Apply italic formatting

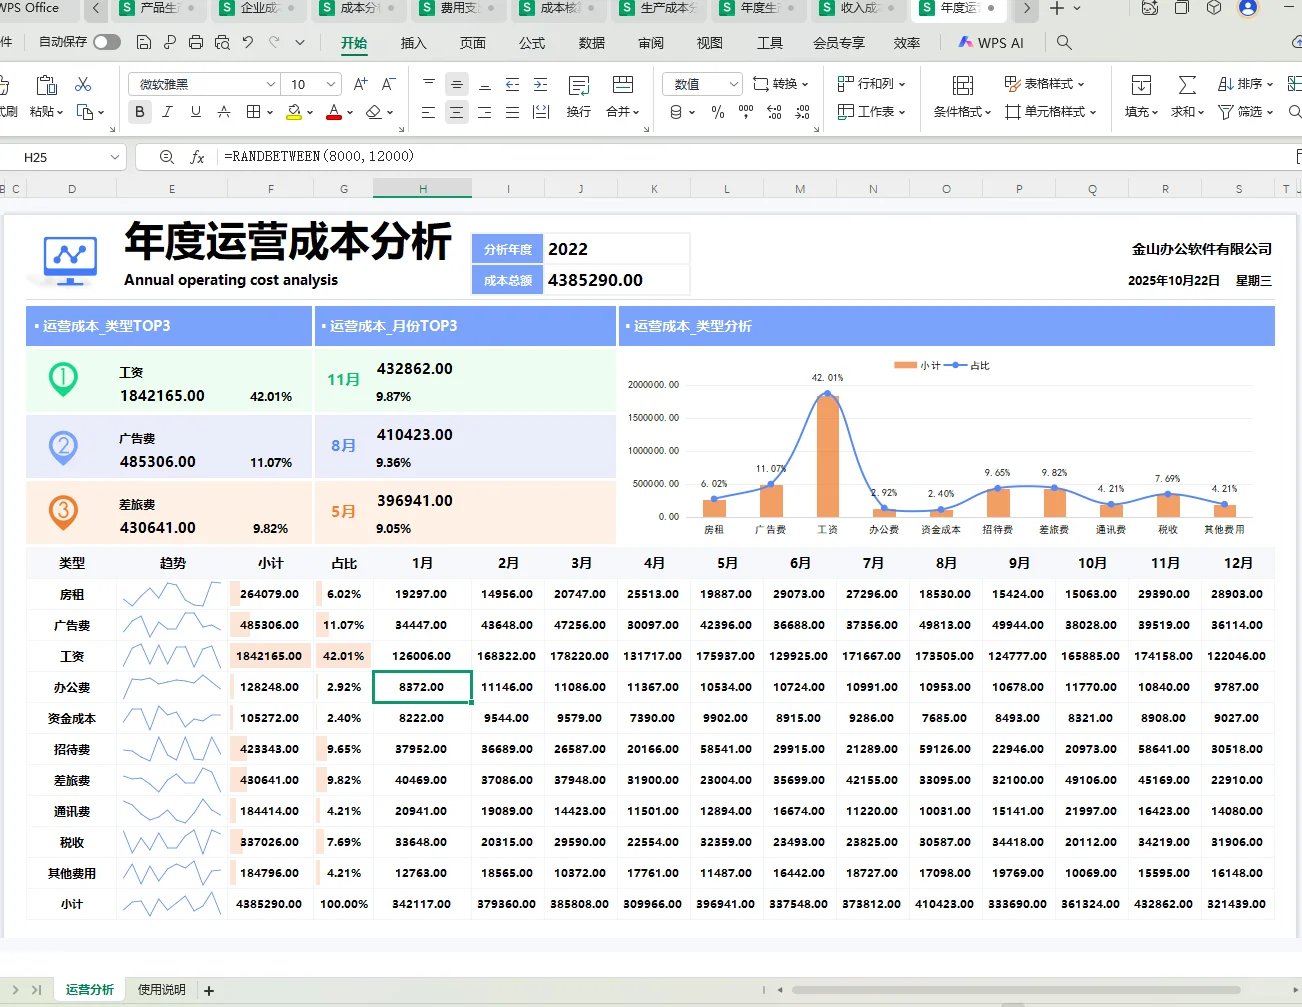(x=167, y=112)
